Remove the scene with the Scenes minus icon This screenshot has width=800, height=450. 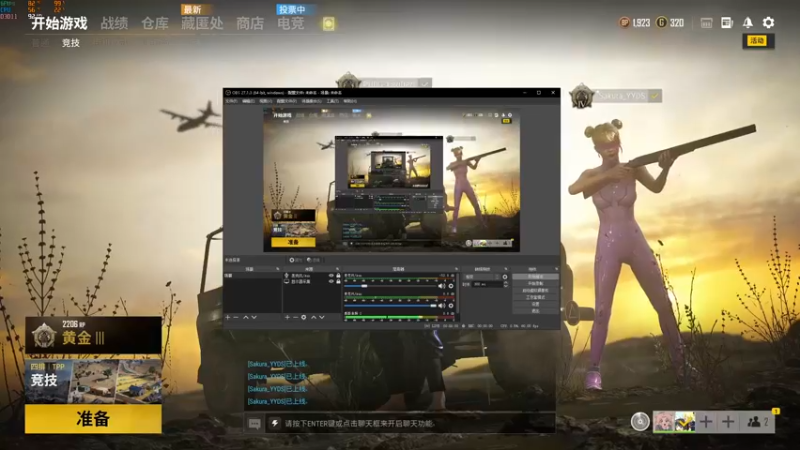pos(236,317)
